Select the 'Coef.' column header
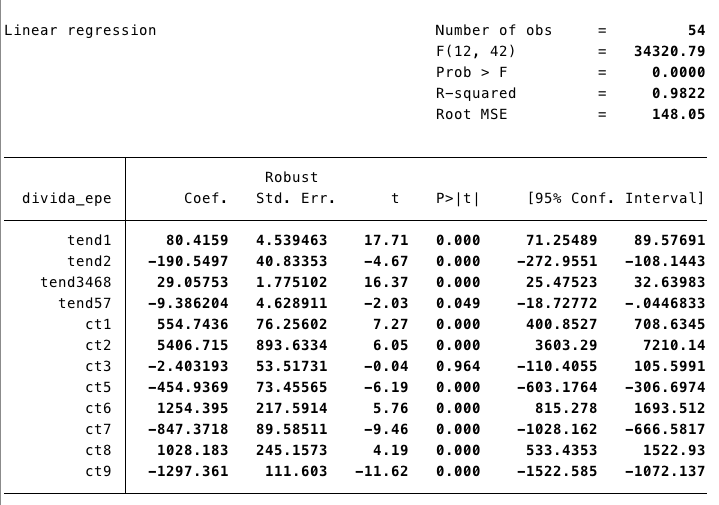 point(206,198)
